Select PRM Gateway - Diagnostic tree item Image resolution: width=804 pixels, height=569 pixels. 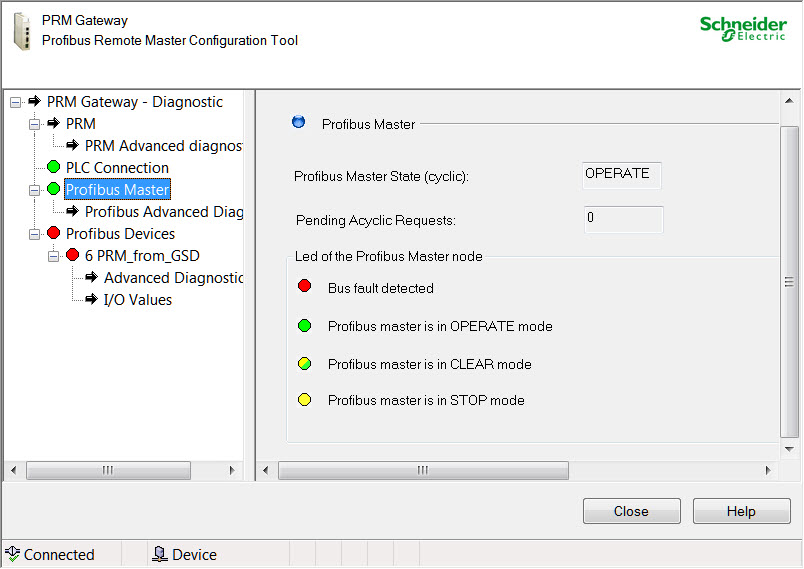pos(135,101)
